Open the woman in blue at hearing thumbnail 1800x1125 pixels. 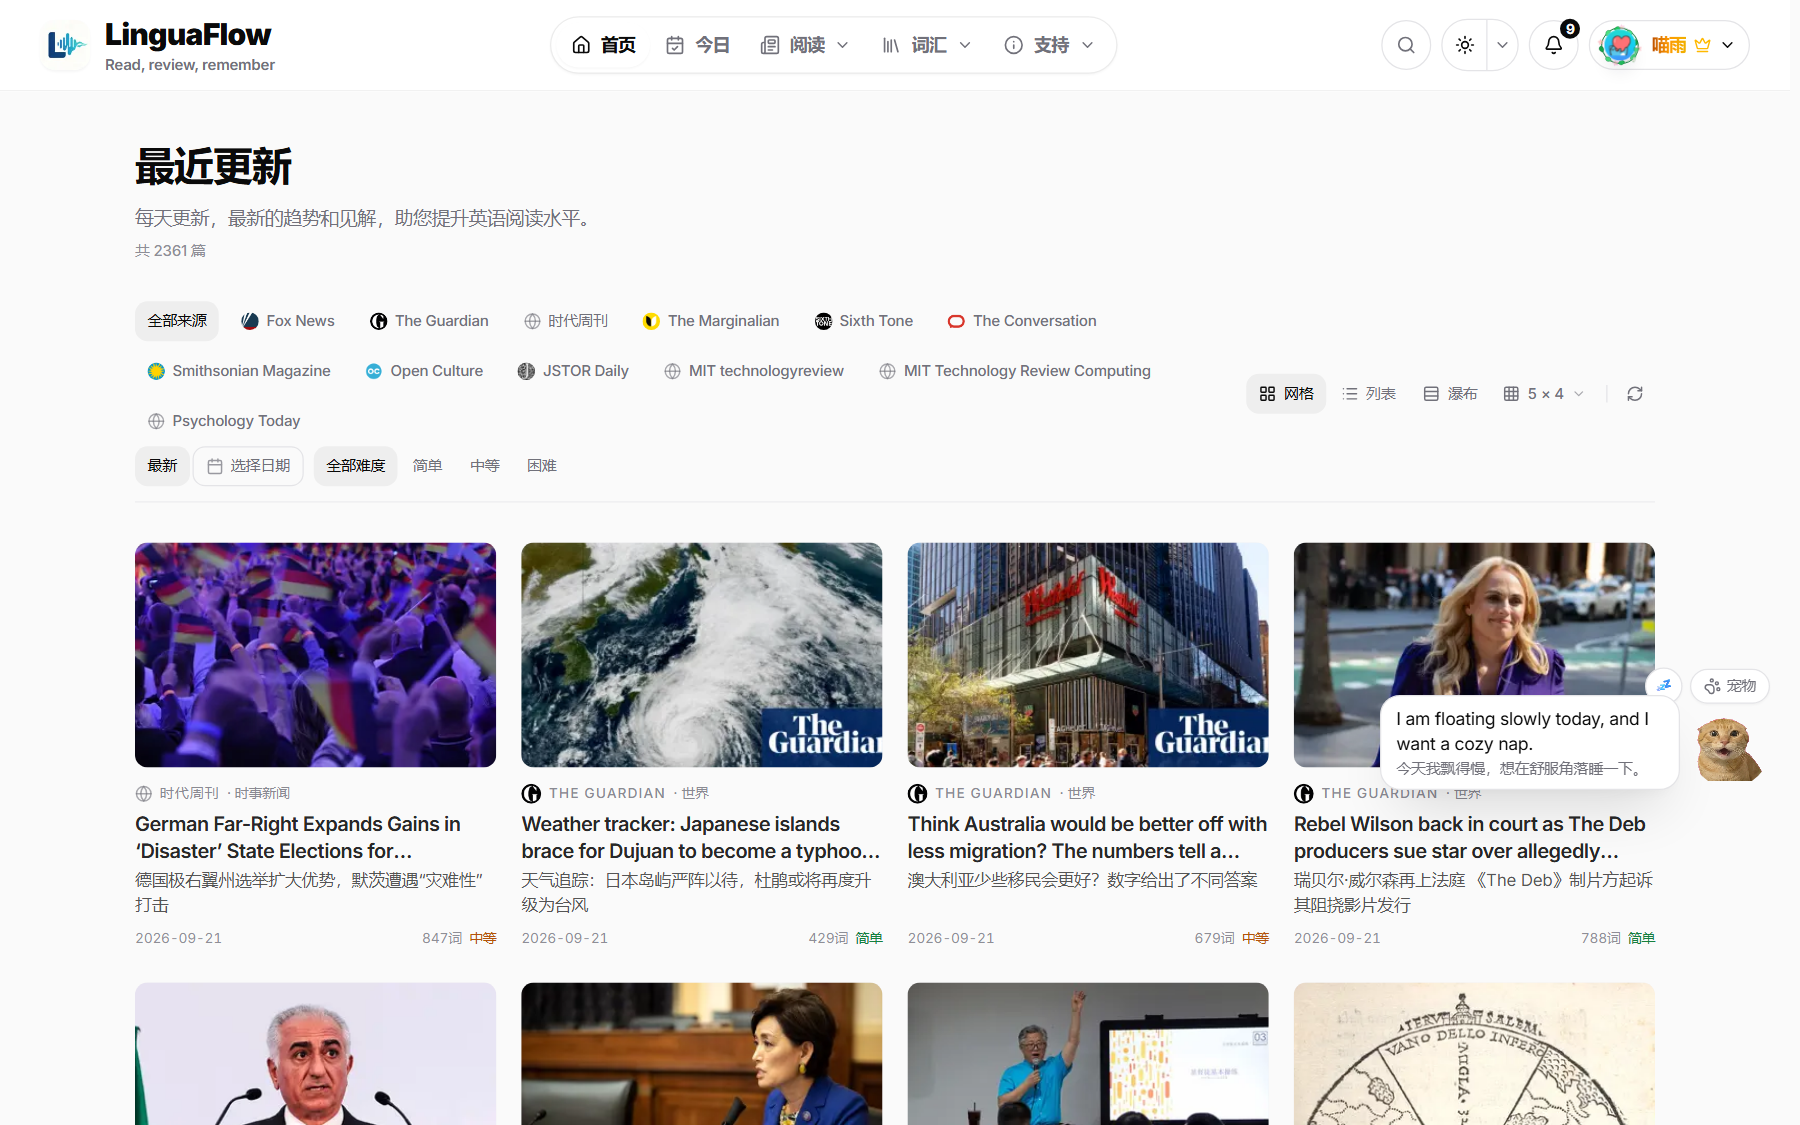coord(702,1054)
